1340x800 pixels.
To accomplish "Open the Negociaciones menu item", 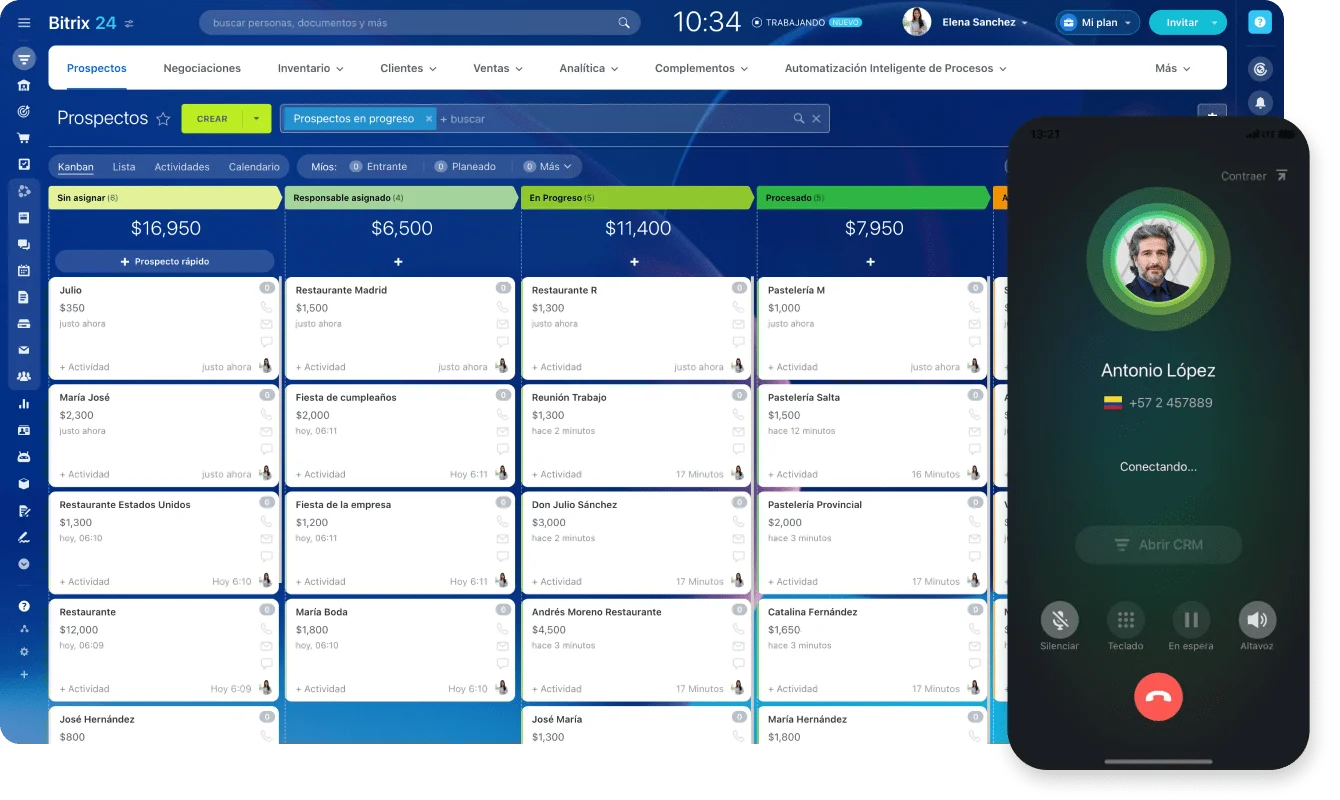I will tap(202, 68).
